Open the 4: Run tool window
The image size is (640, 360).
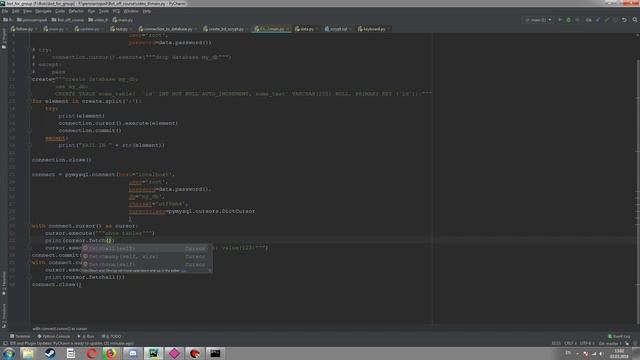pos(86,336)
